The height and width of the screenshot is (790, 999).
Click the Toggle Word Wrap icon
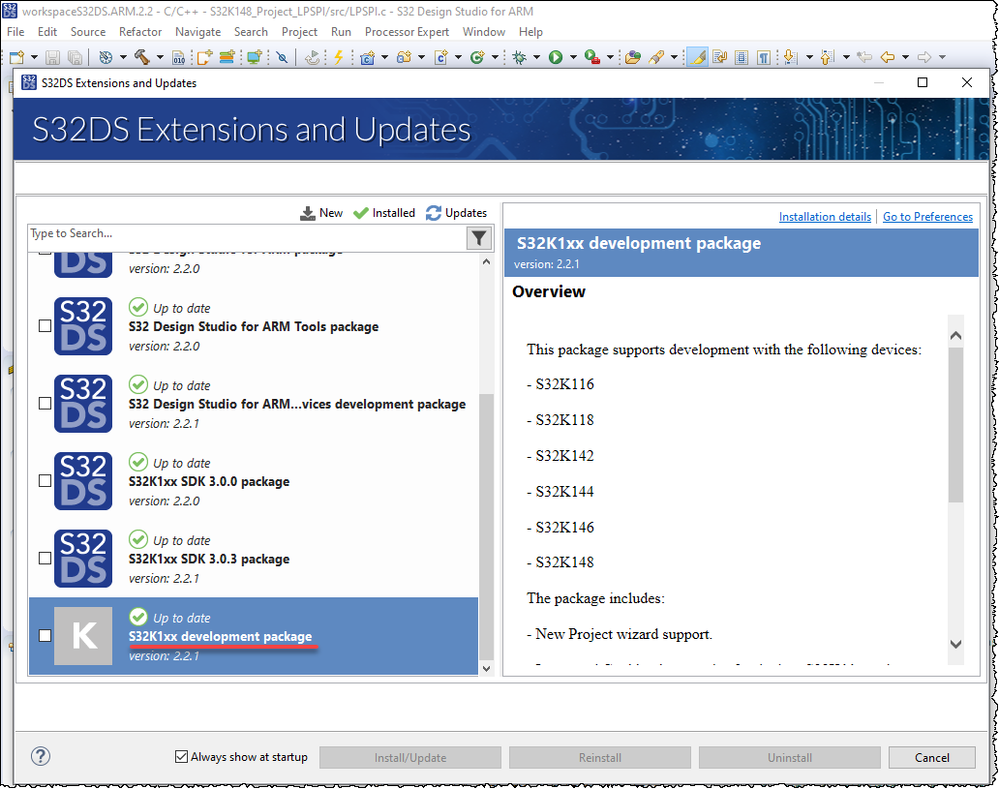(720, 57)
